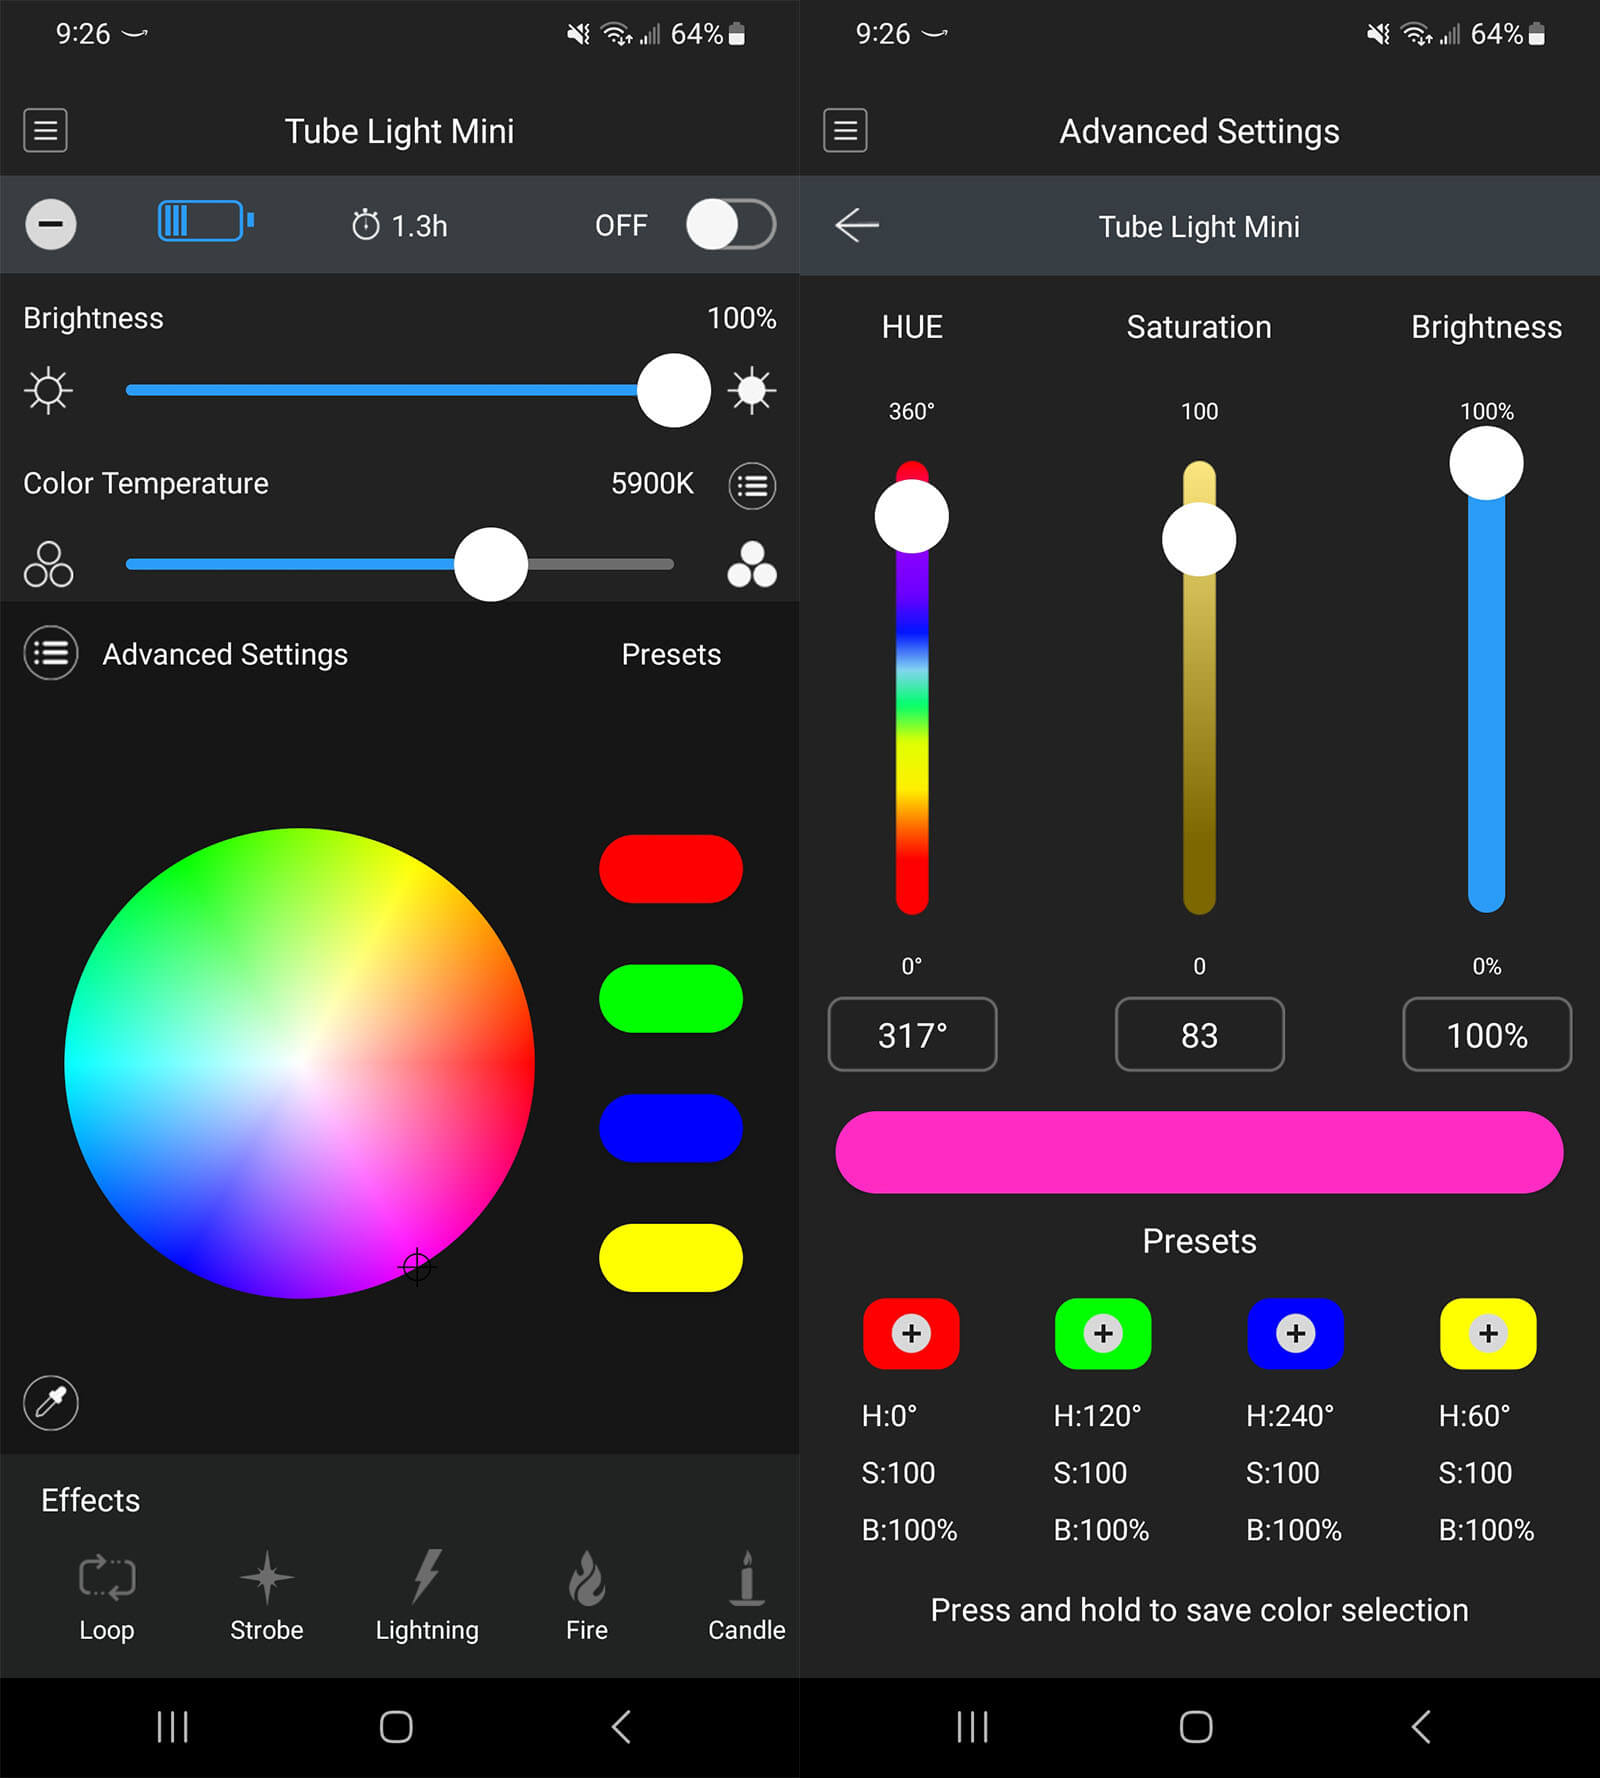This screenshot has height=1778, width=1600.
Task: Tap the eyedropper color picker icon
Action: [x=51, y=1402]
